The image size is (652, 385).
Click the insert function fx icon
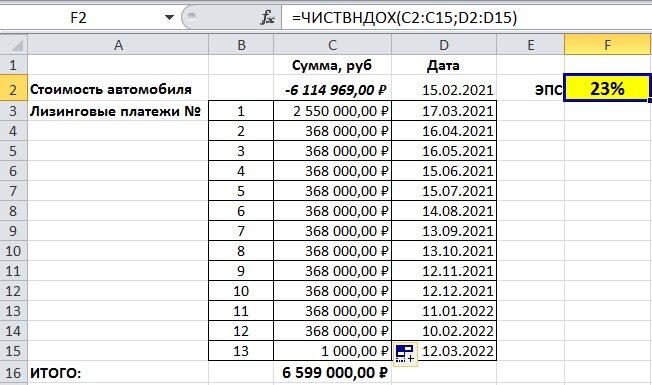267,18
